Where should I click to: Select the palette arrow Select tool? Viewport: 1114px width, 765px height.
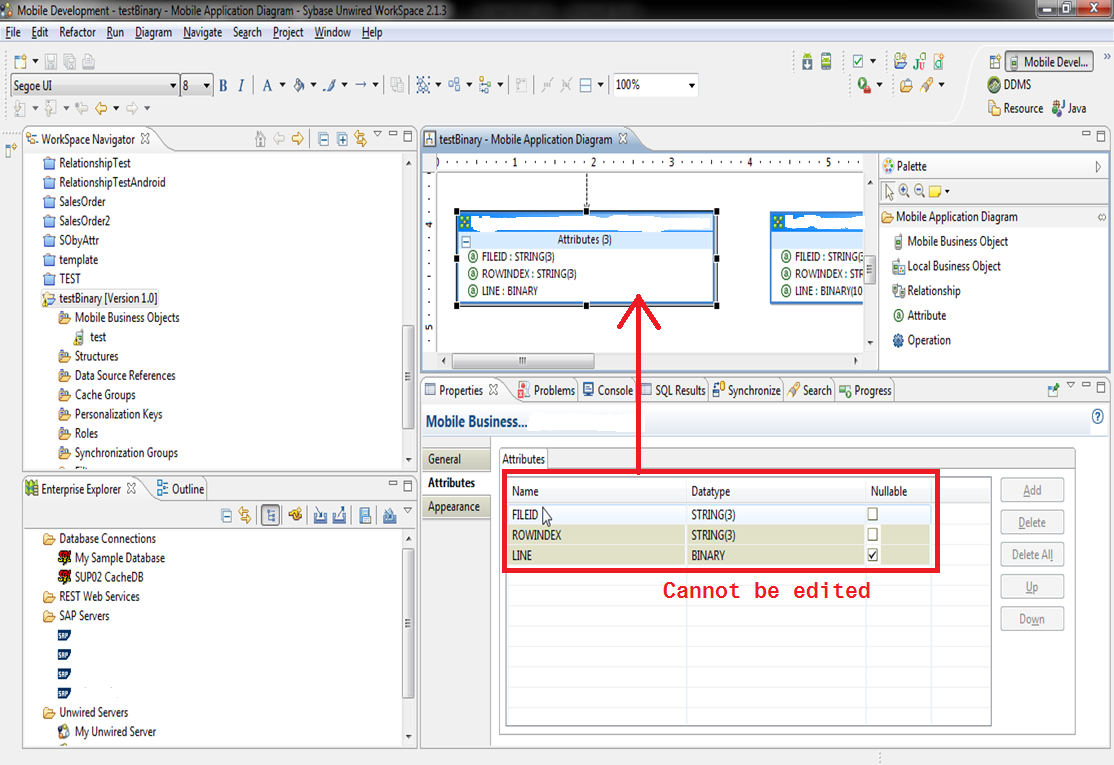click(889, 191)
